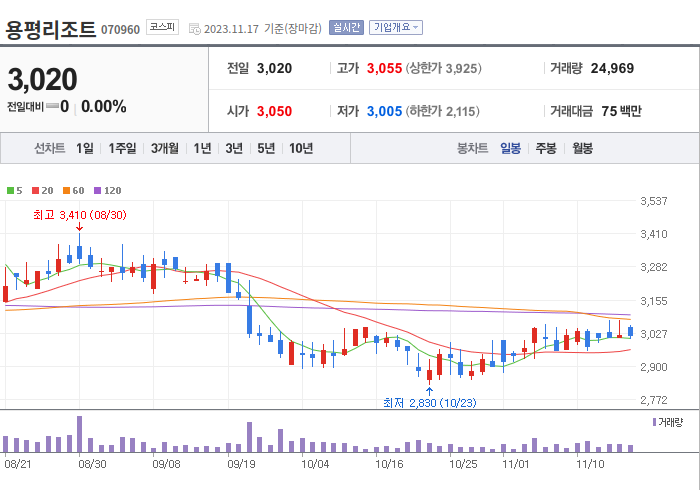700x490 pixels.
Task: Click the 최고 3,410 (08/30) label
Action: pos(80,215)
